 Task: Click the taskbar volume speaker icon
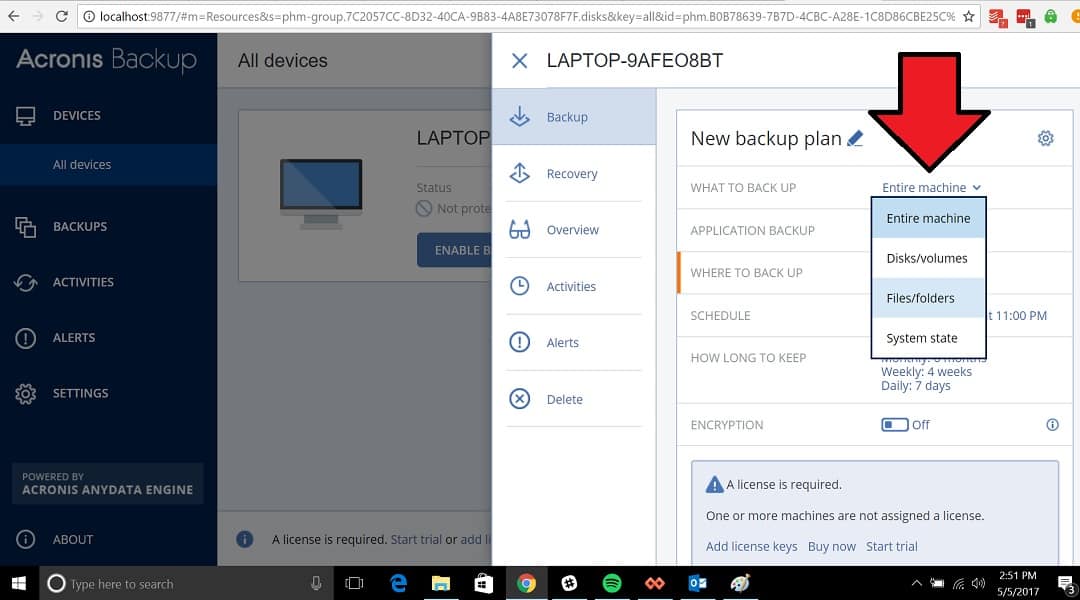(978, 583)
